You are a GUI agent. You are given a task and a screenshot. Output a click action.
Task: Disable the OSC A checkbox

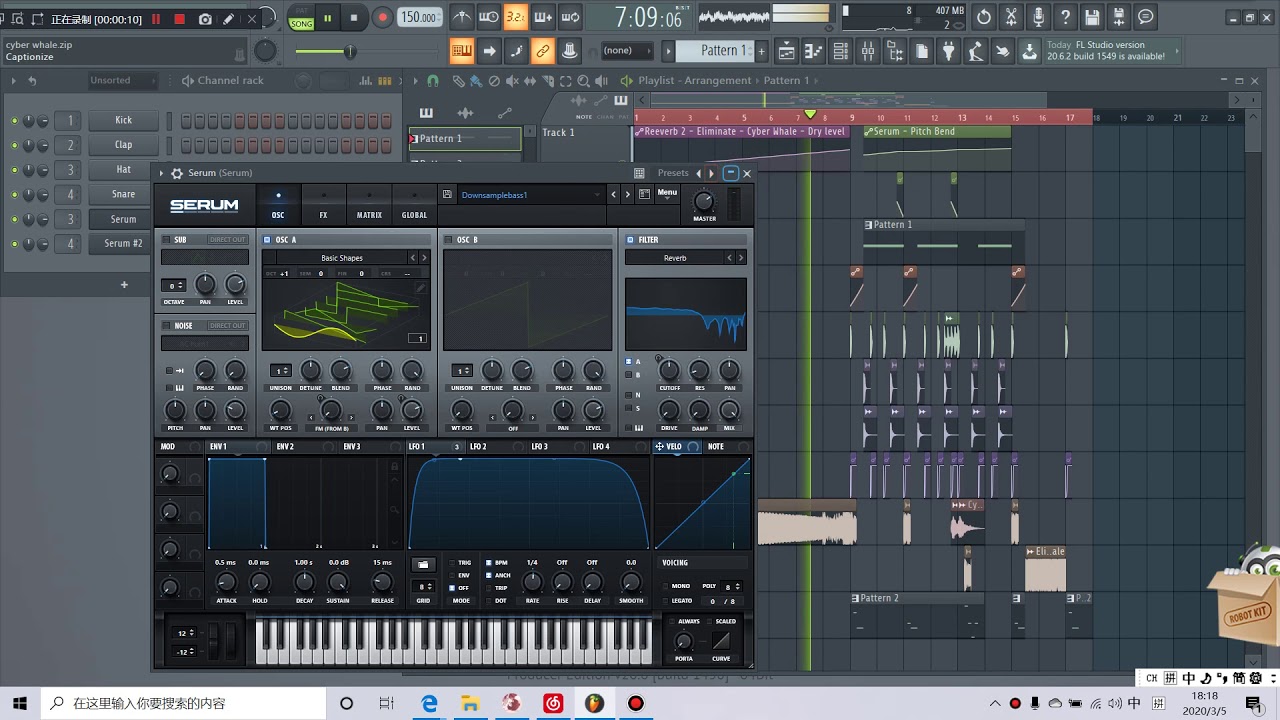267,240
